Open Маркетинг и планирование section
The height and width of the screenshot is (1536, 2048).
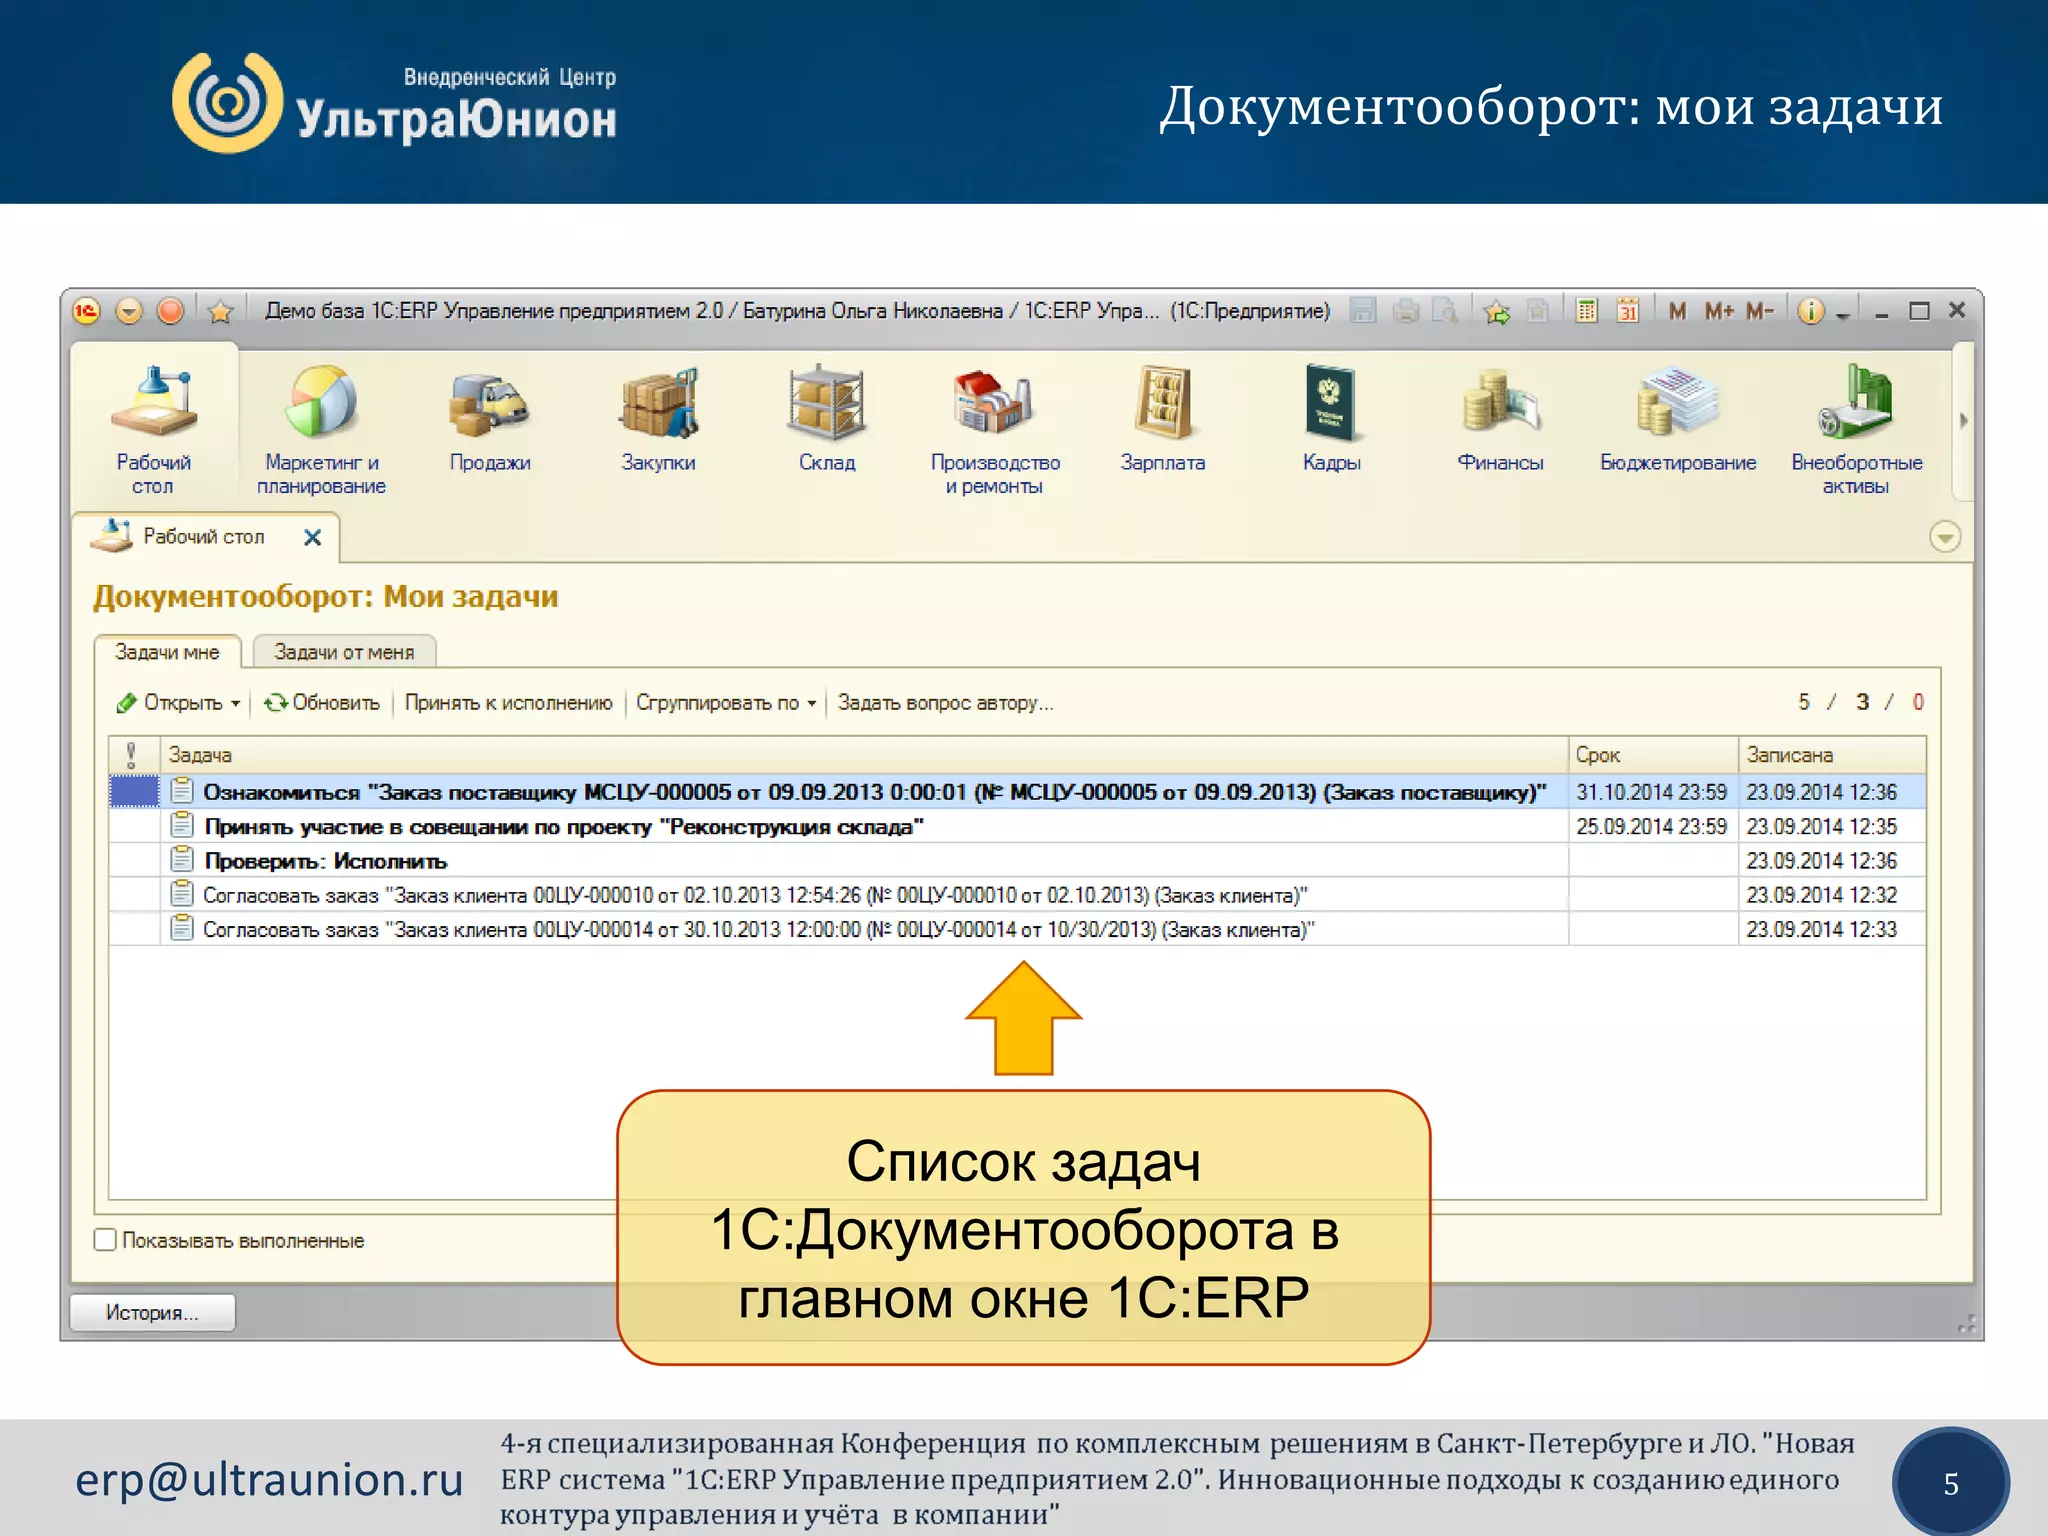coord(321,430)
